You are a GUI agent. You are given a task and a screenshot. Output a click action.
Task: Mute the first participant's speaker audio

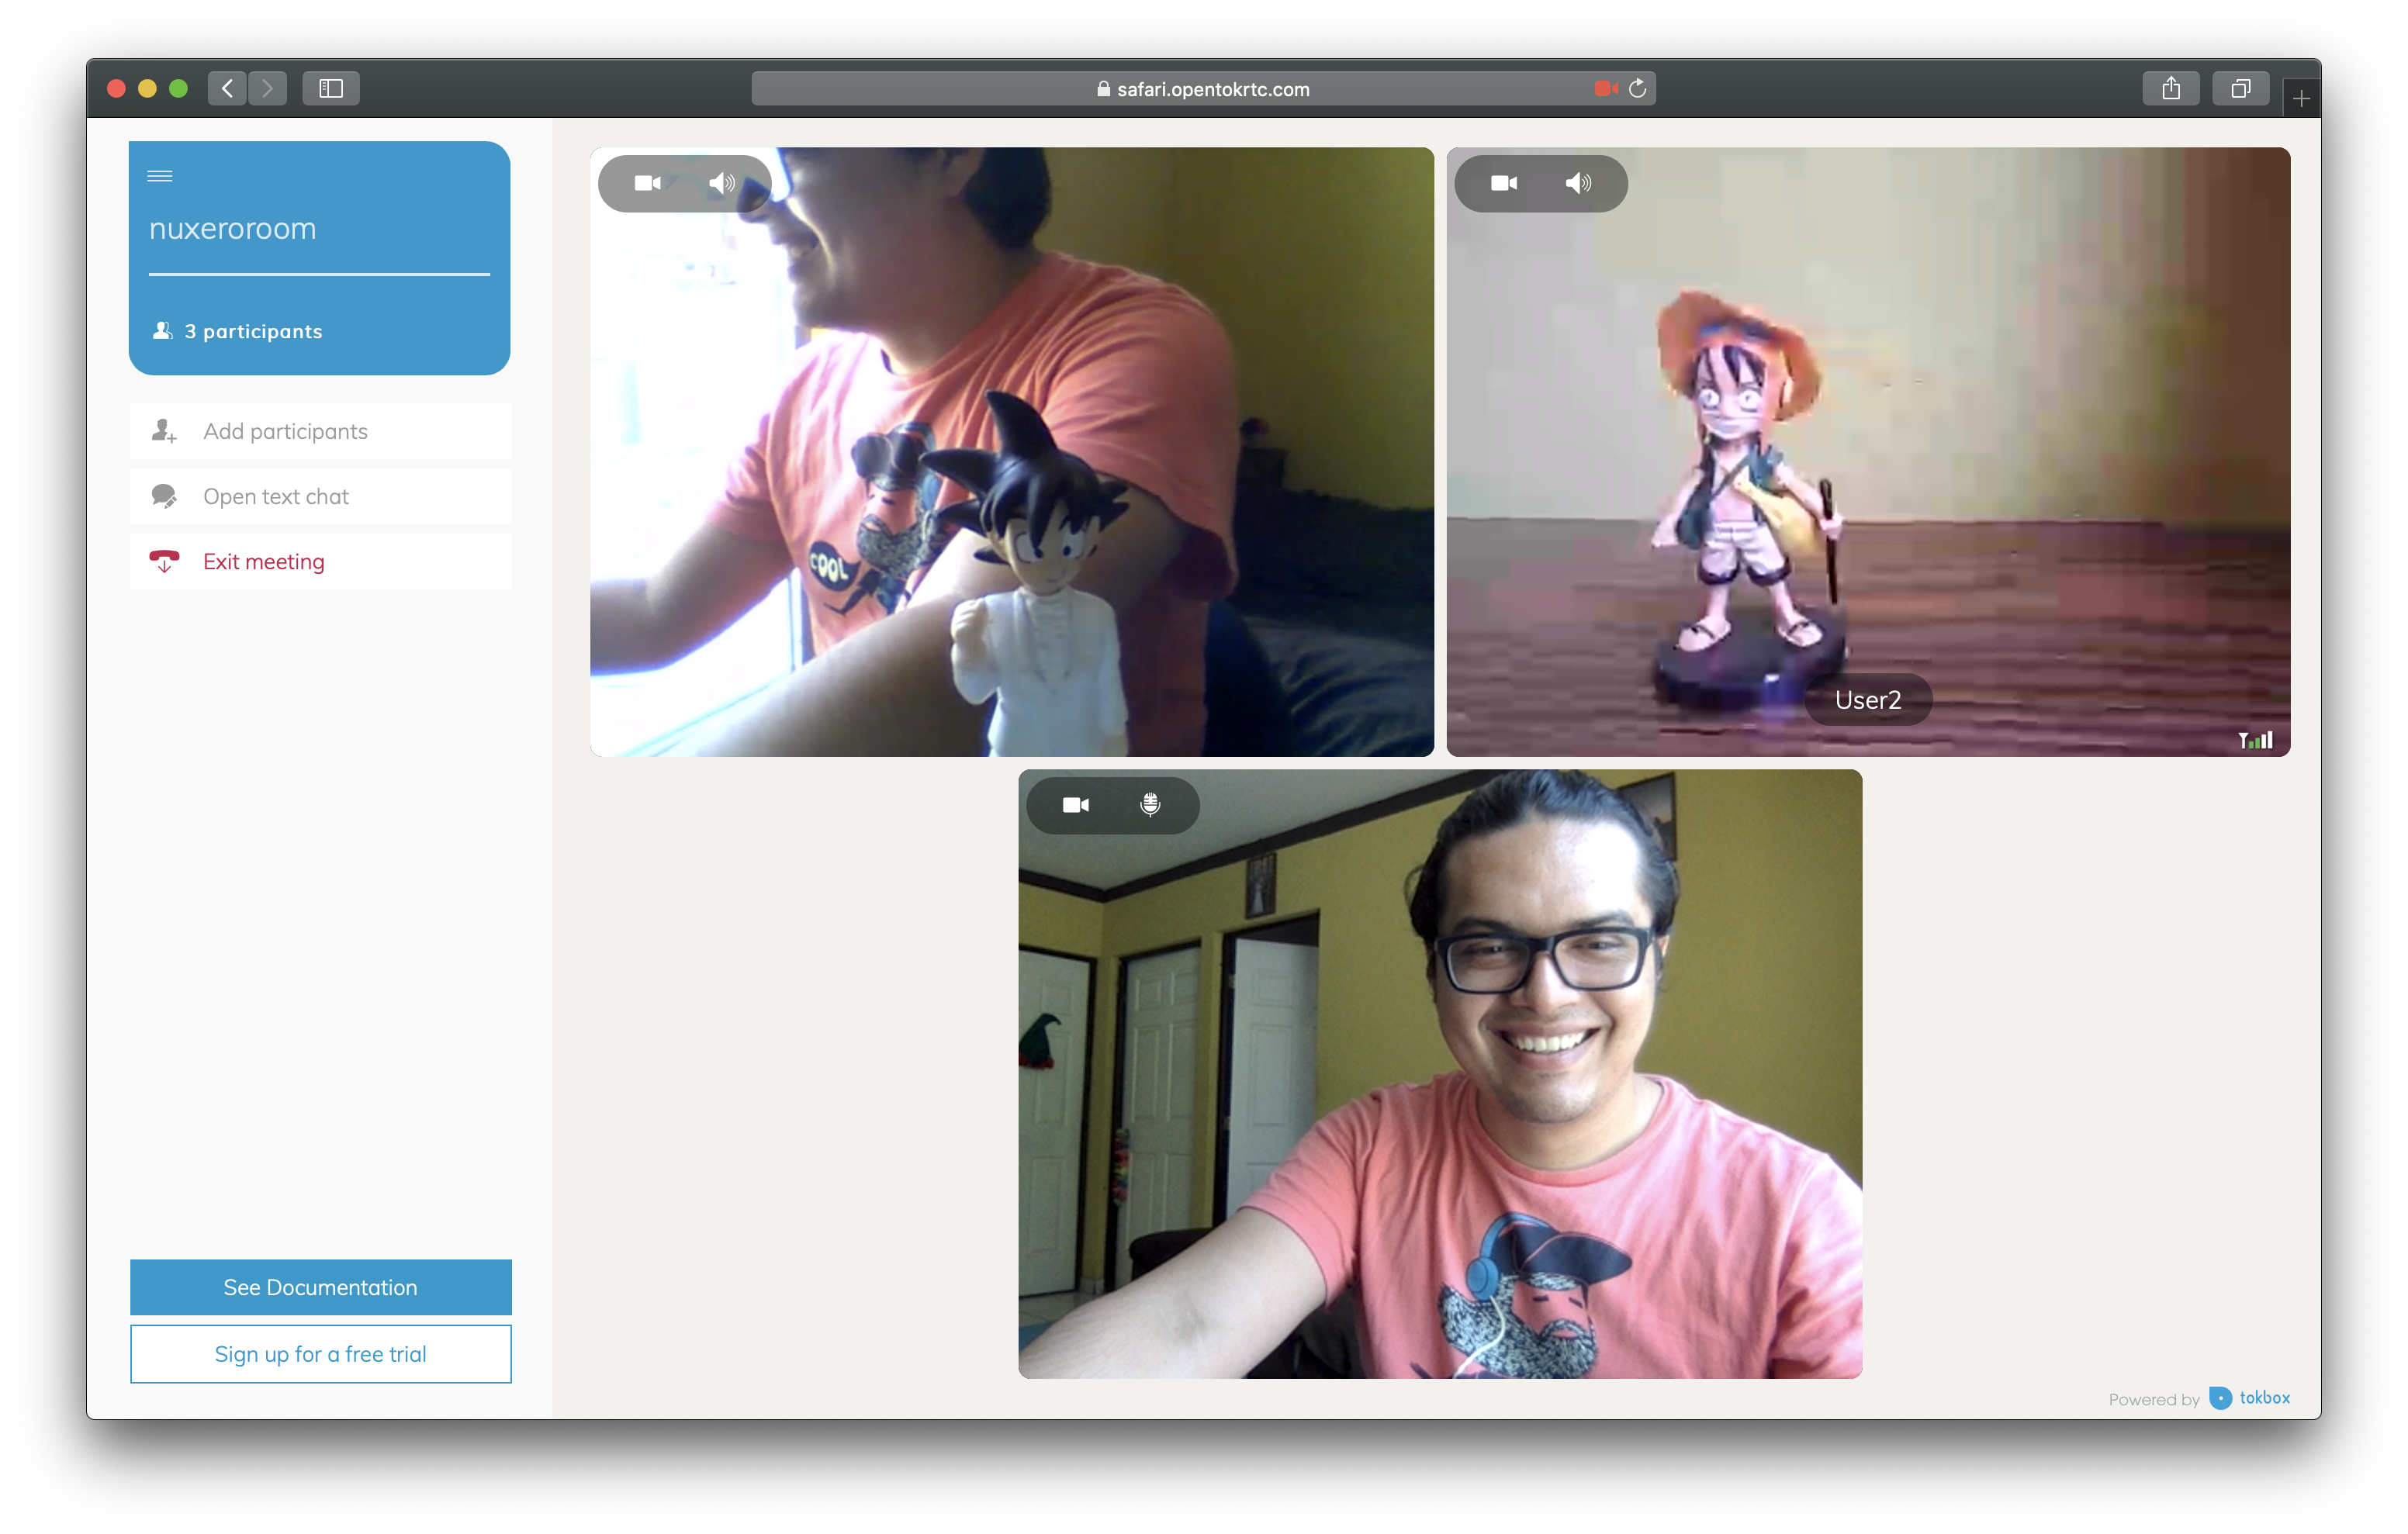pyautogui.click(x=721, y=183)
